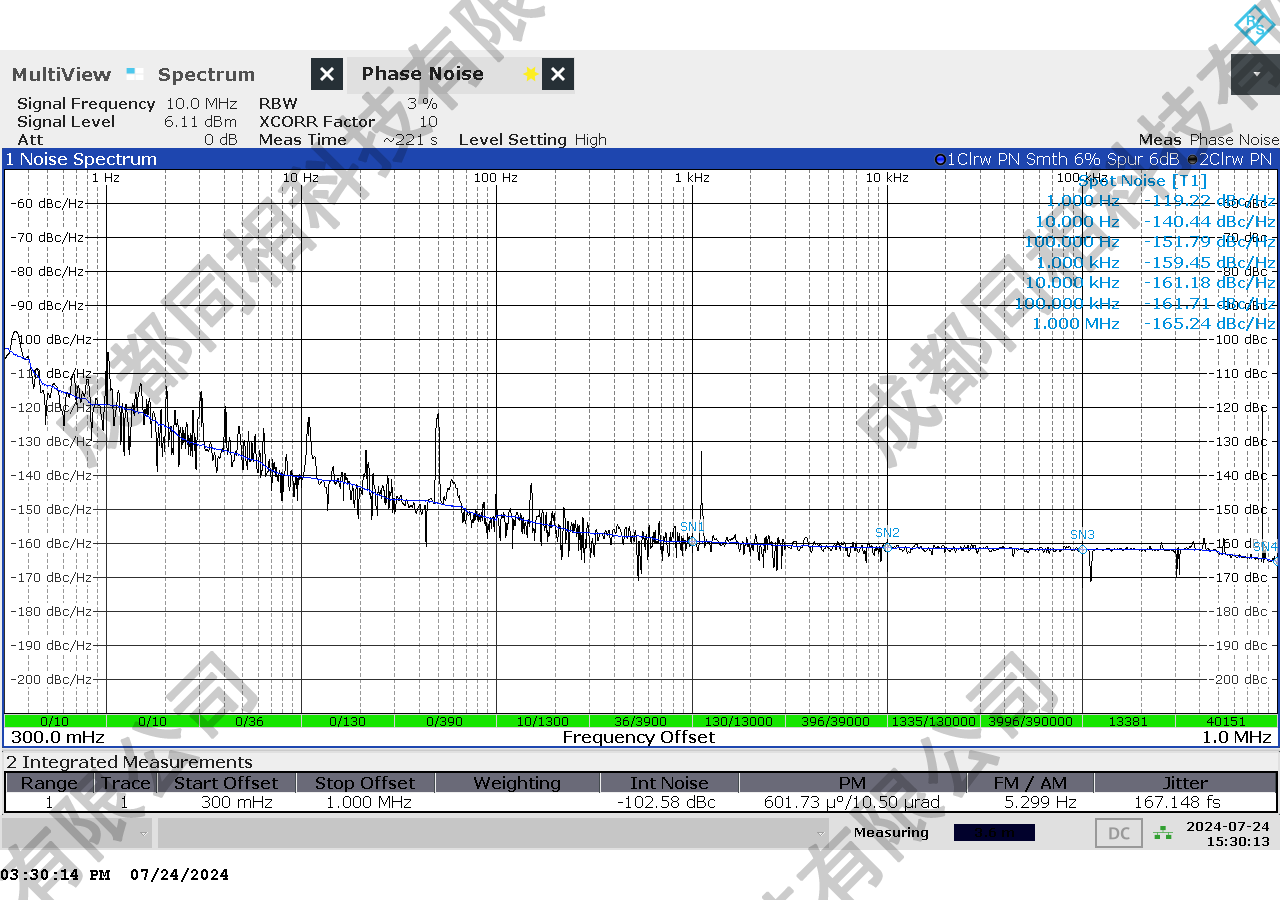
Task: Click the network connection status icon
Action: pyautogui.click(x=1162, y=832)
